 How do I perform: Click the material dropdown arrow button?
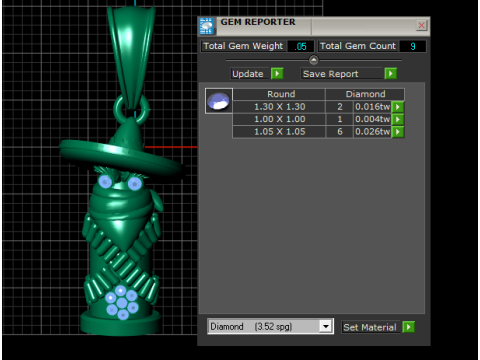(326, 326)
